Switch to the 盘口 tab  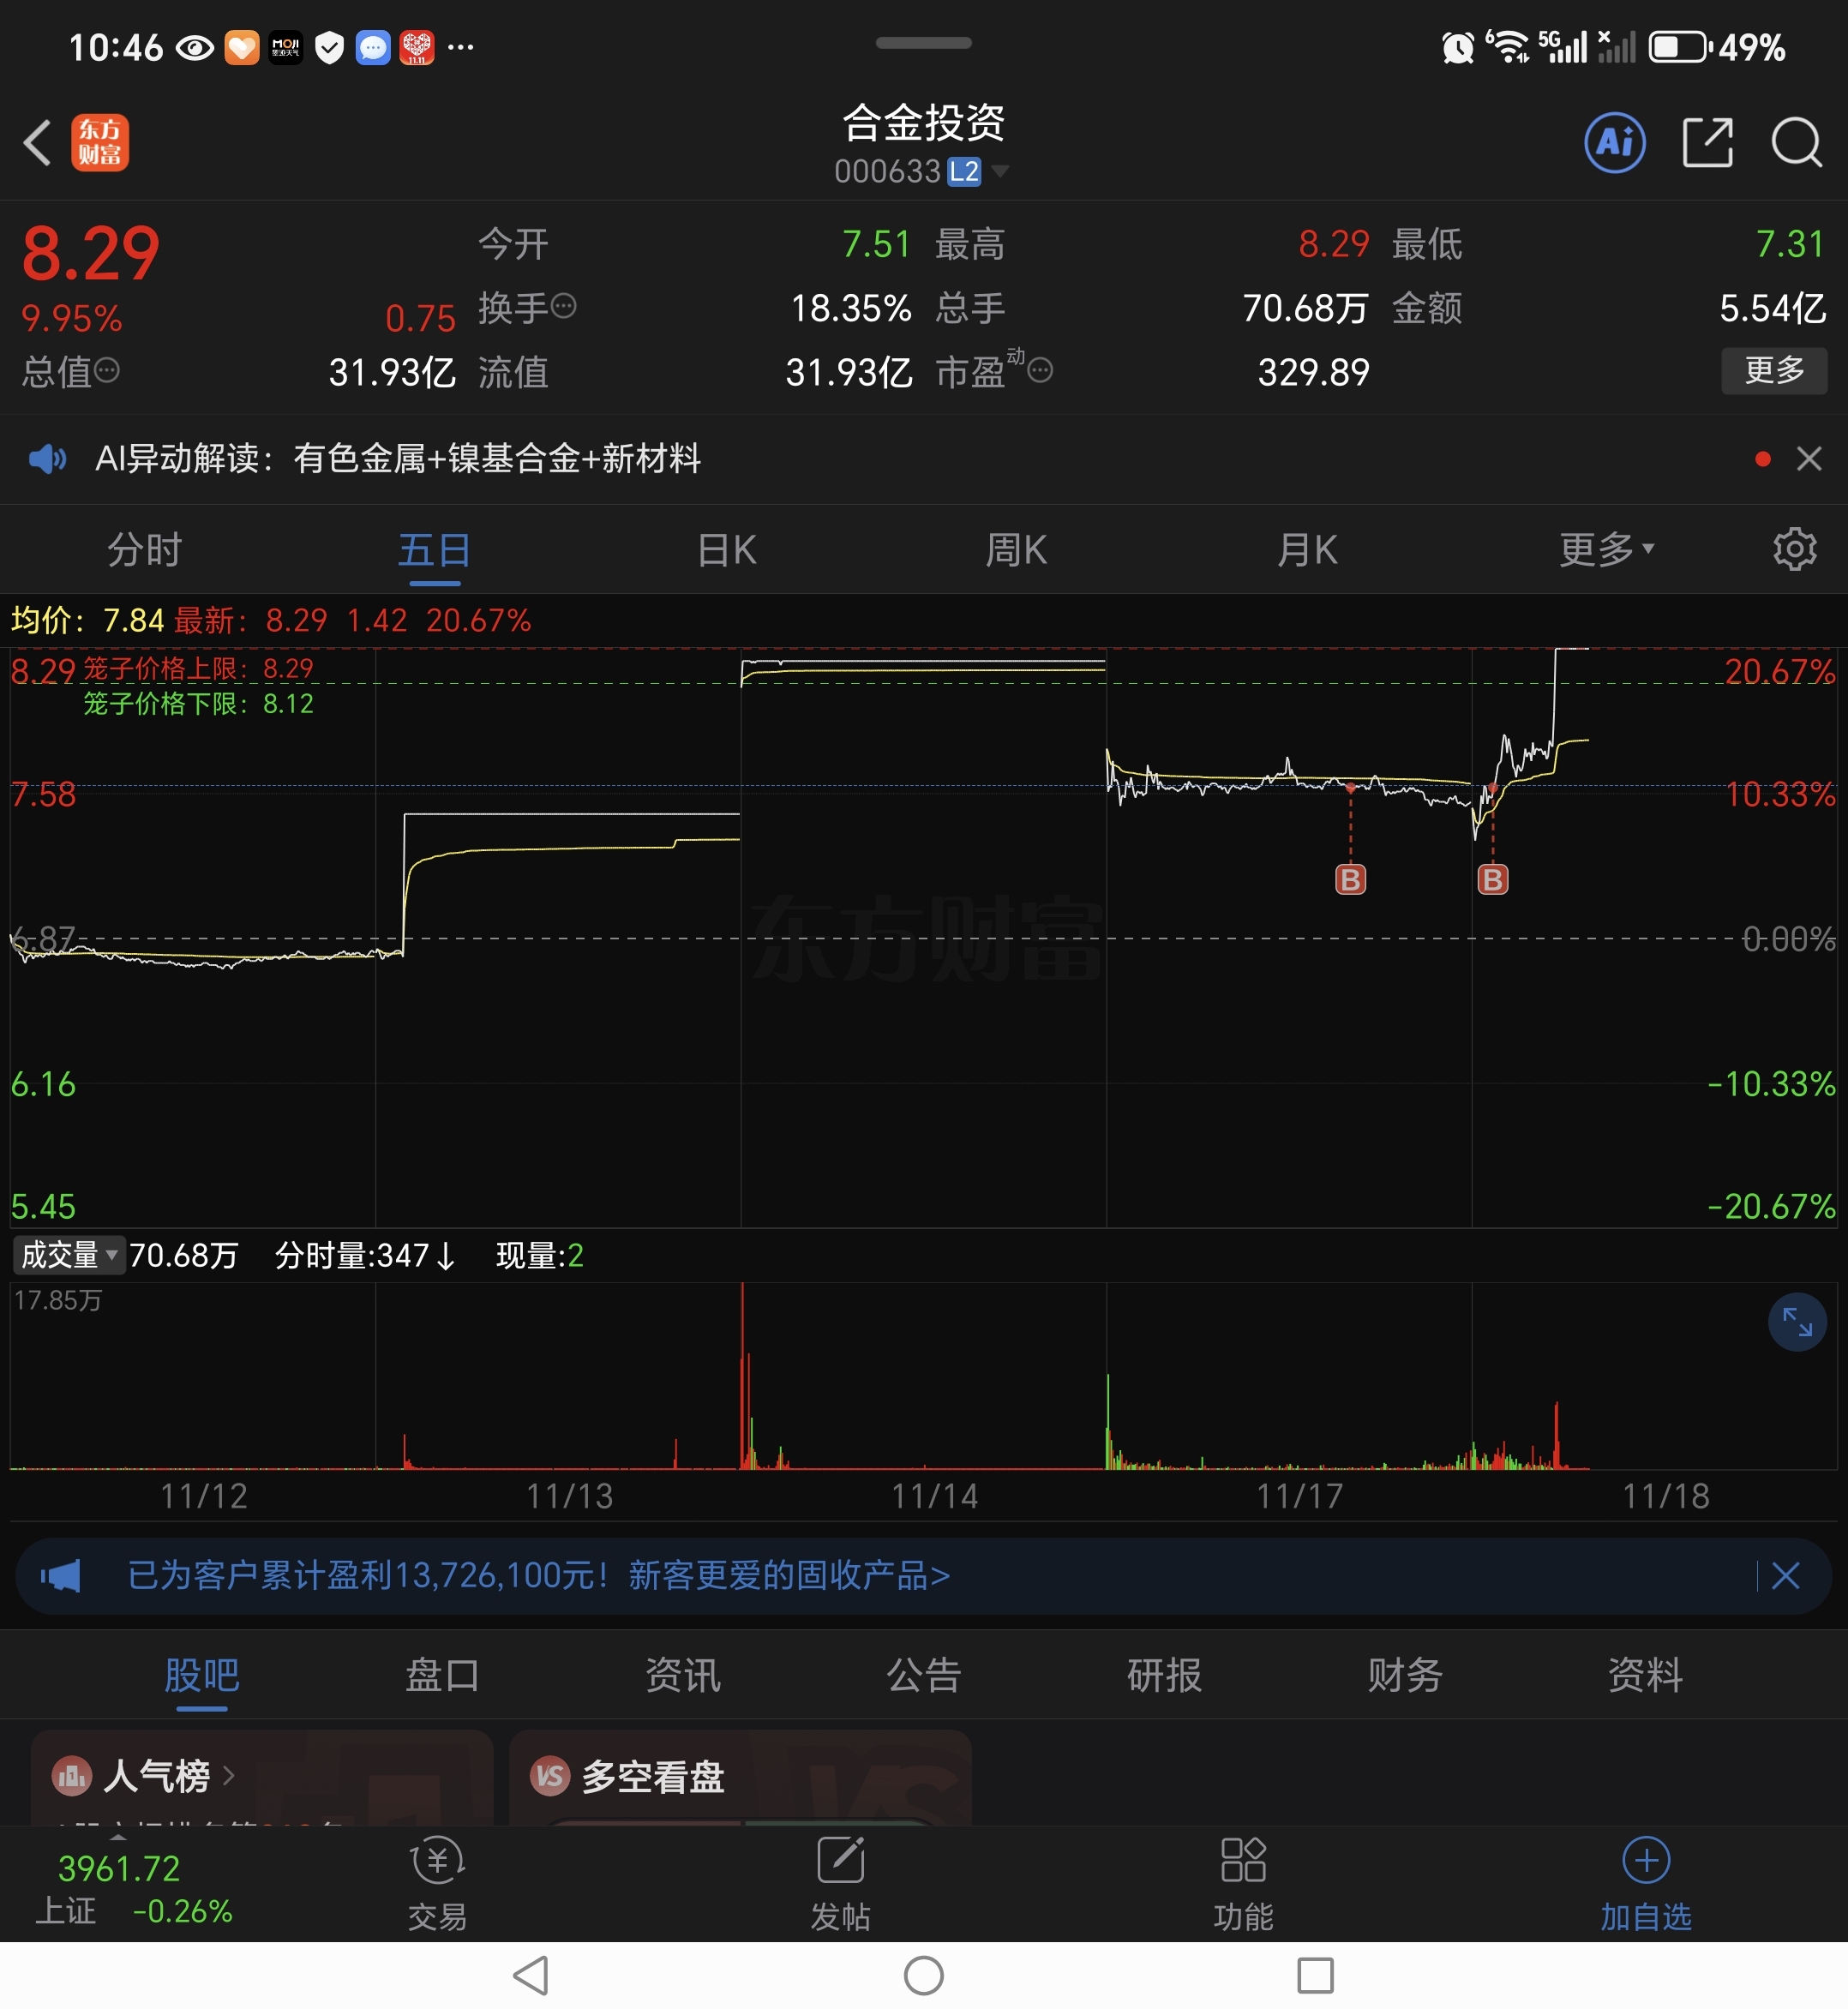442,1675
